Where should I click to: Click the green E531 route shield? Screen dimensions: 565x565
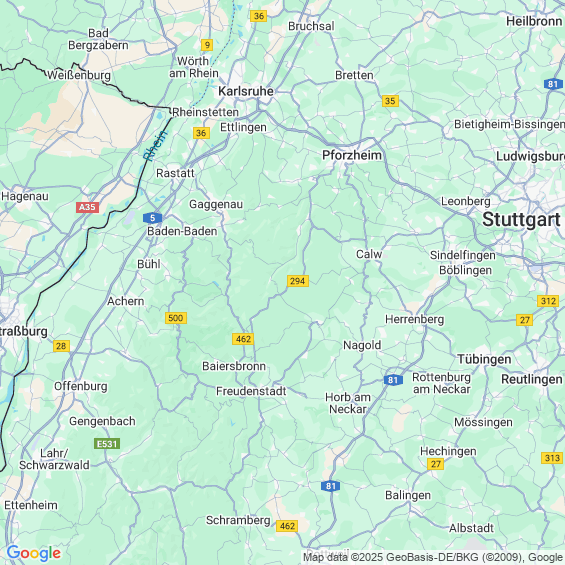tap(107, 444)
